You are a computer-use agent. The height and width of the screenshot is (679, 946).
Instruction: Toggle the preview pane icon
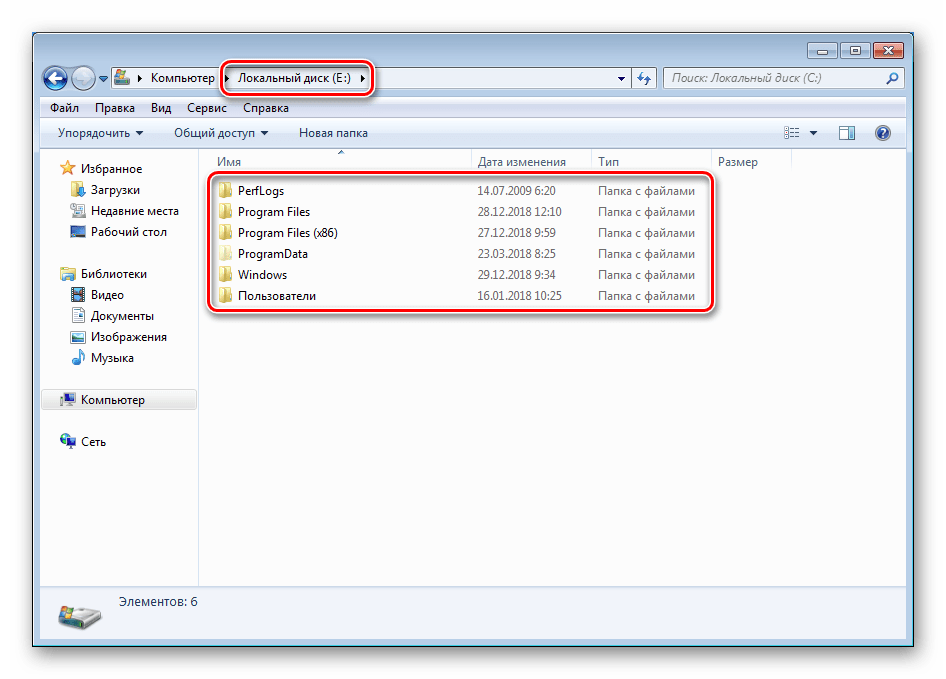(x=847, y=133)
